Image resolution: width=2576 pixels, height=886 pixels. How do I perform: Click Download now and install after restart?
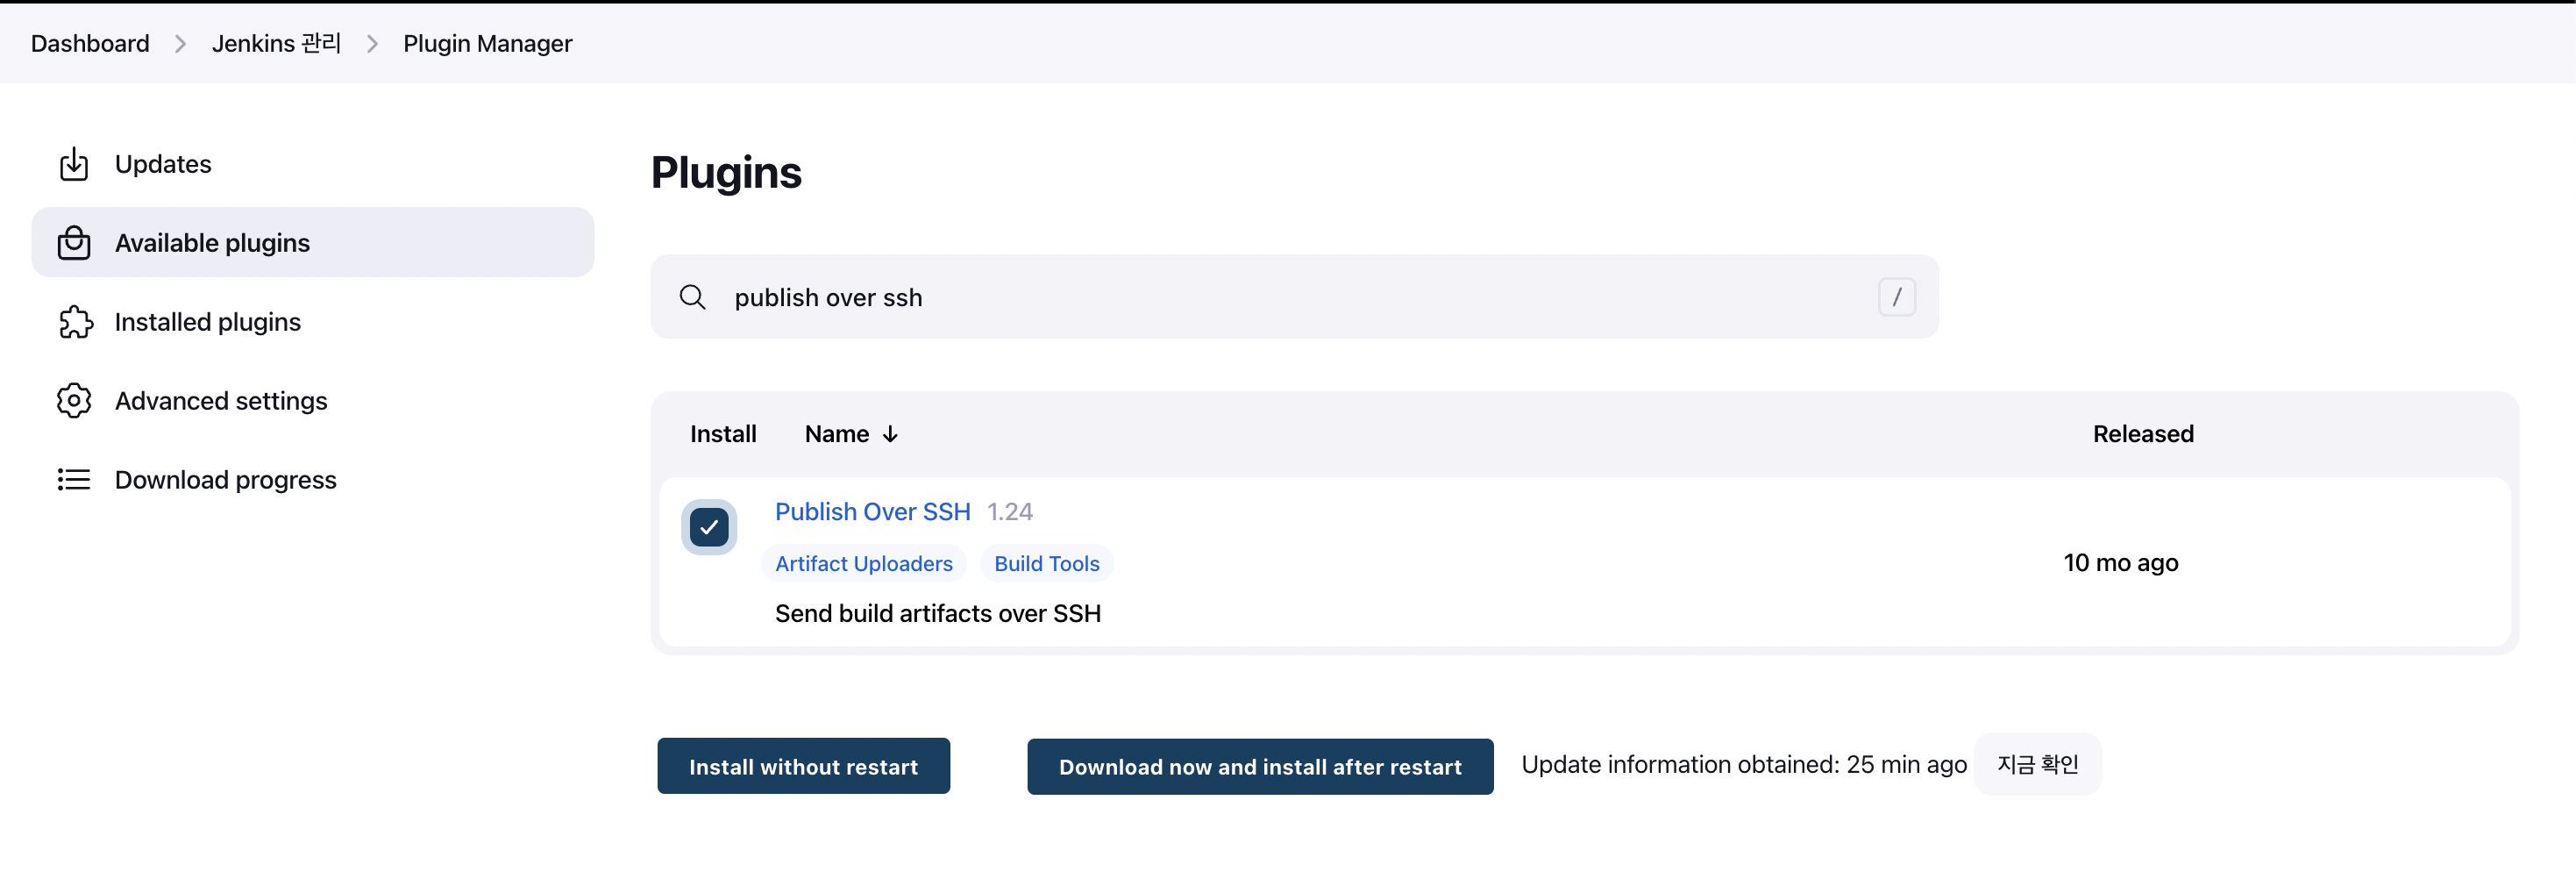point(1260,767)
